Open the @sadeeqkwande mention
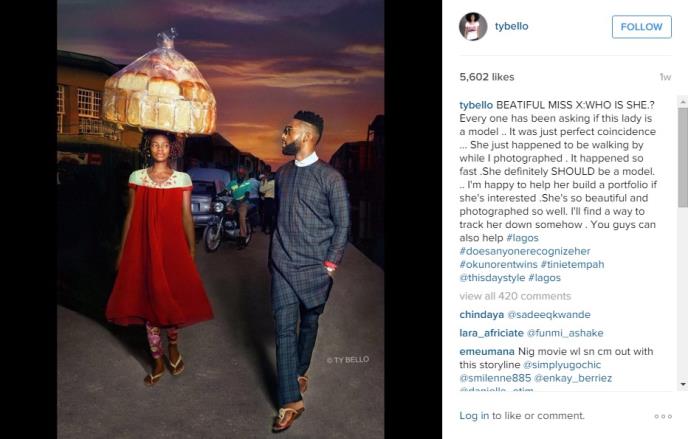This screenshot has width=688, height=439. (549, 314)
